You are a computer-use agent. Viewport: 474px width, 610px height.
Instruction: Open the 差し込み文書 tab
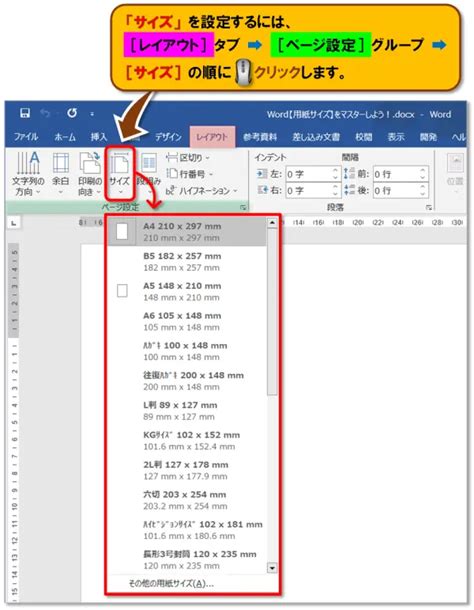(316, 137)
